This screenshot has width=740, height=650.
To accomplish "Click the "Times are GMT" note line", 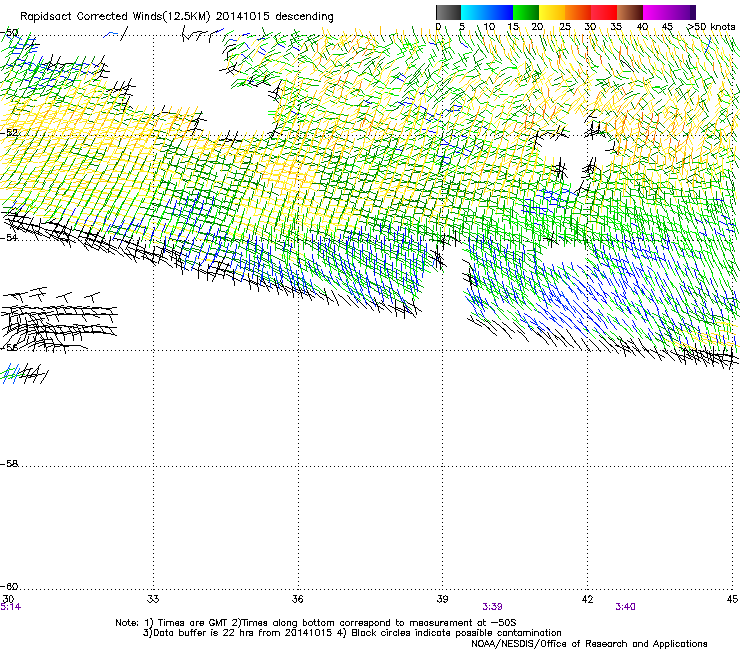I will [316, 623].
